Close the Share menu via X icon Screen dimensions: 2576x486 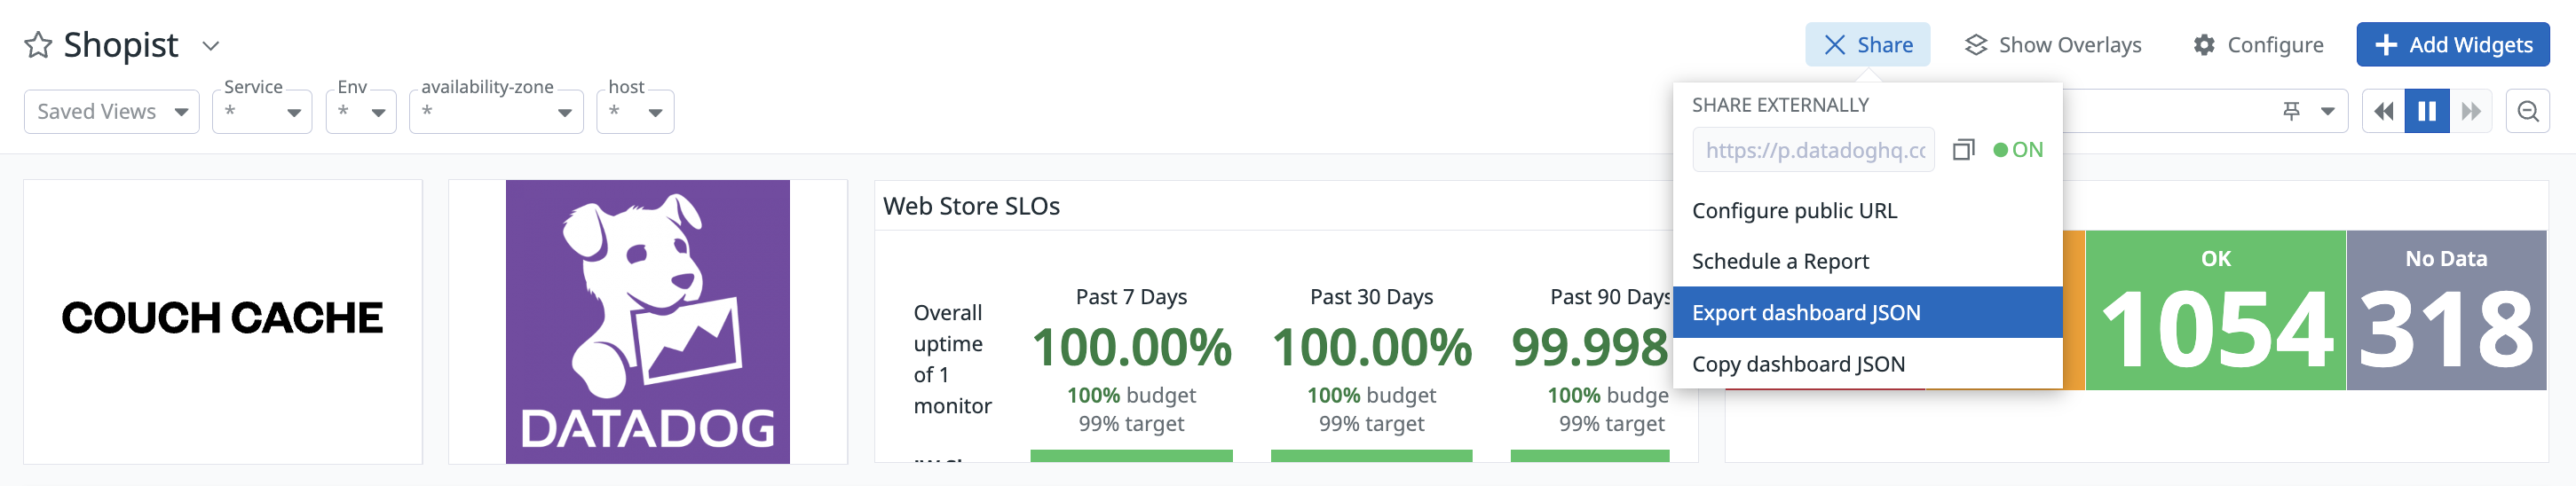click(x=1834, y=45)
